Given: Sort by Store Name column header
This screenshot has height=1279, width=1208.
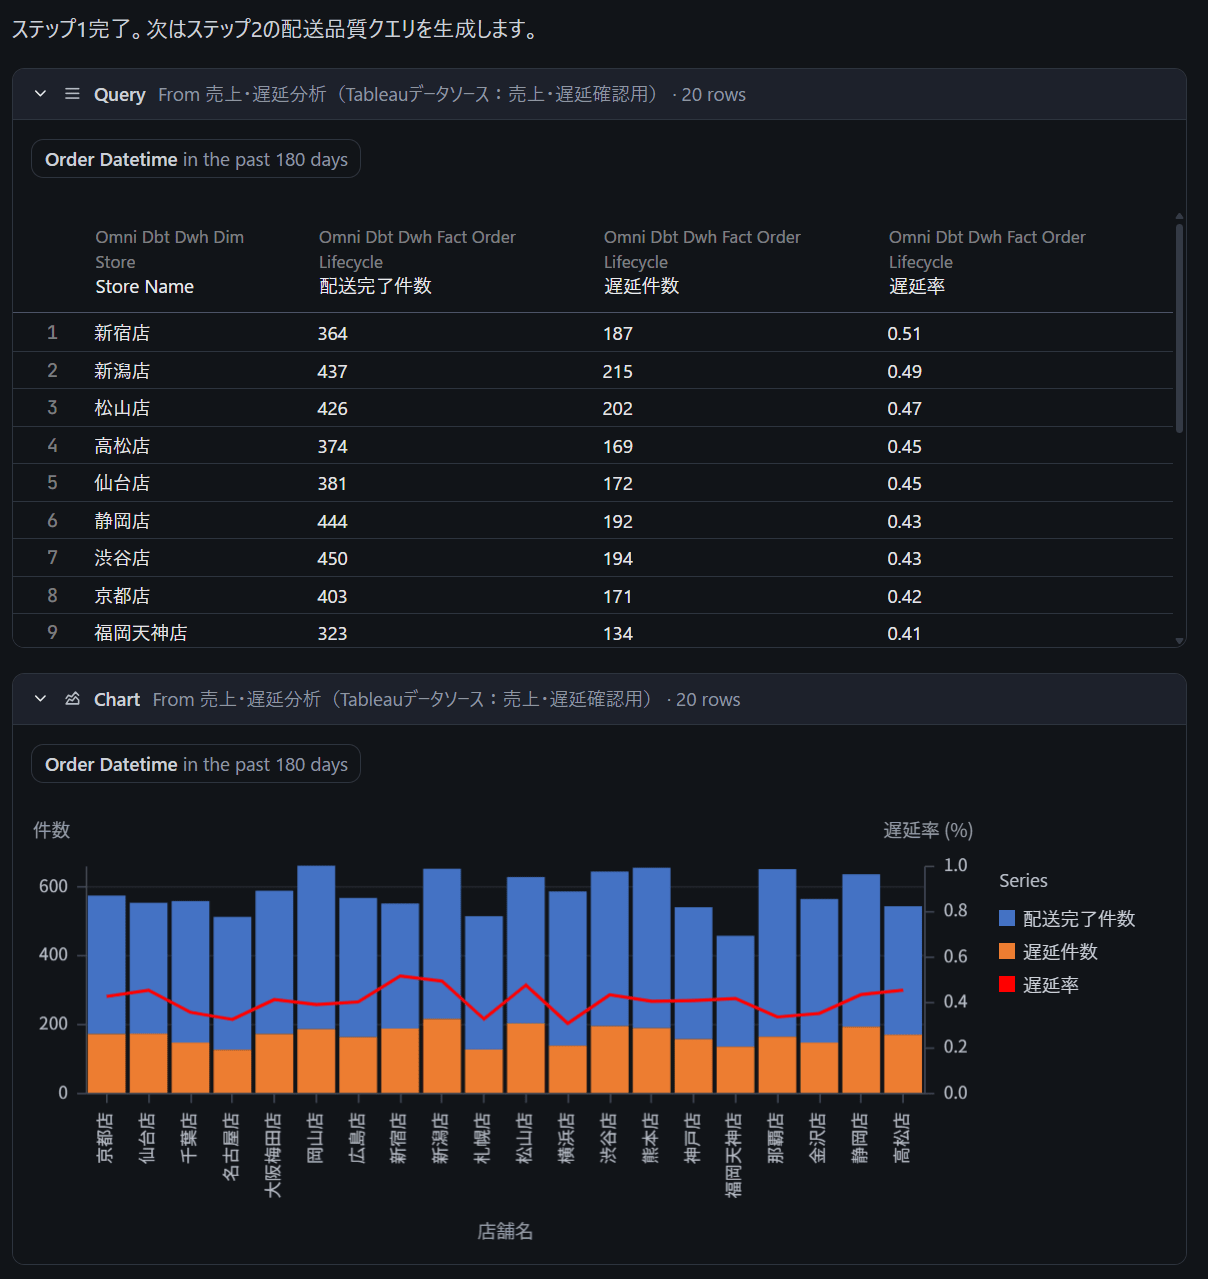Looking at the screenshot, I should coord(144,287).
